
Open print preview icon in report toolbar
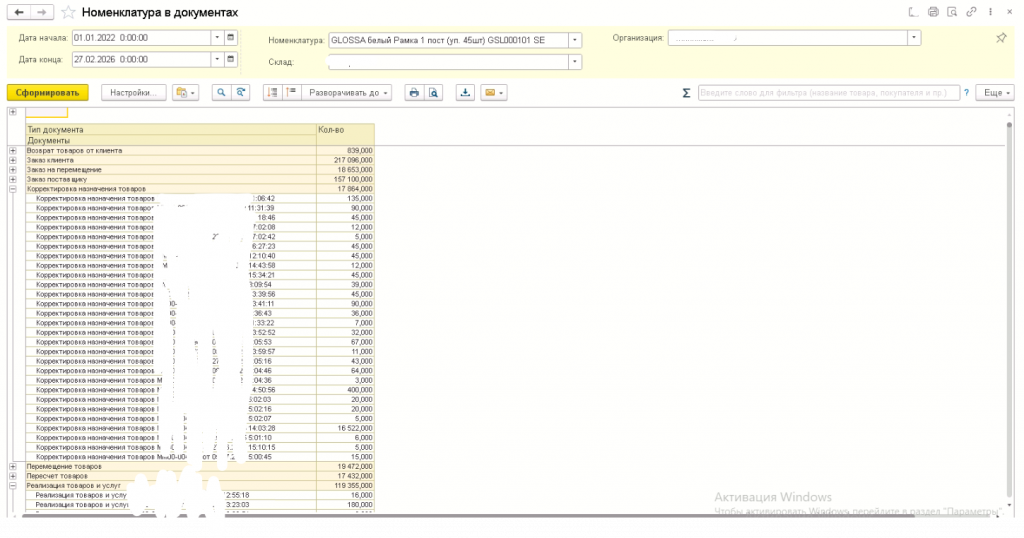point(434,92)
